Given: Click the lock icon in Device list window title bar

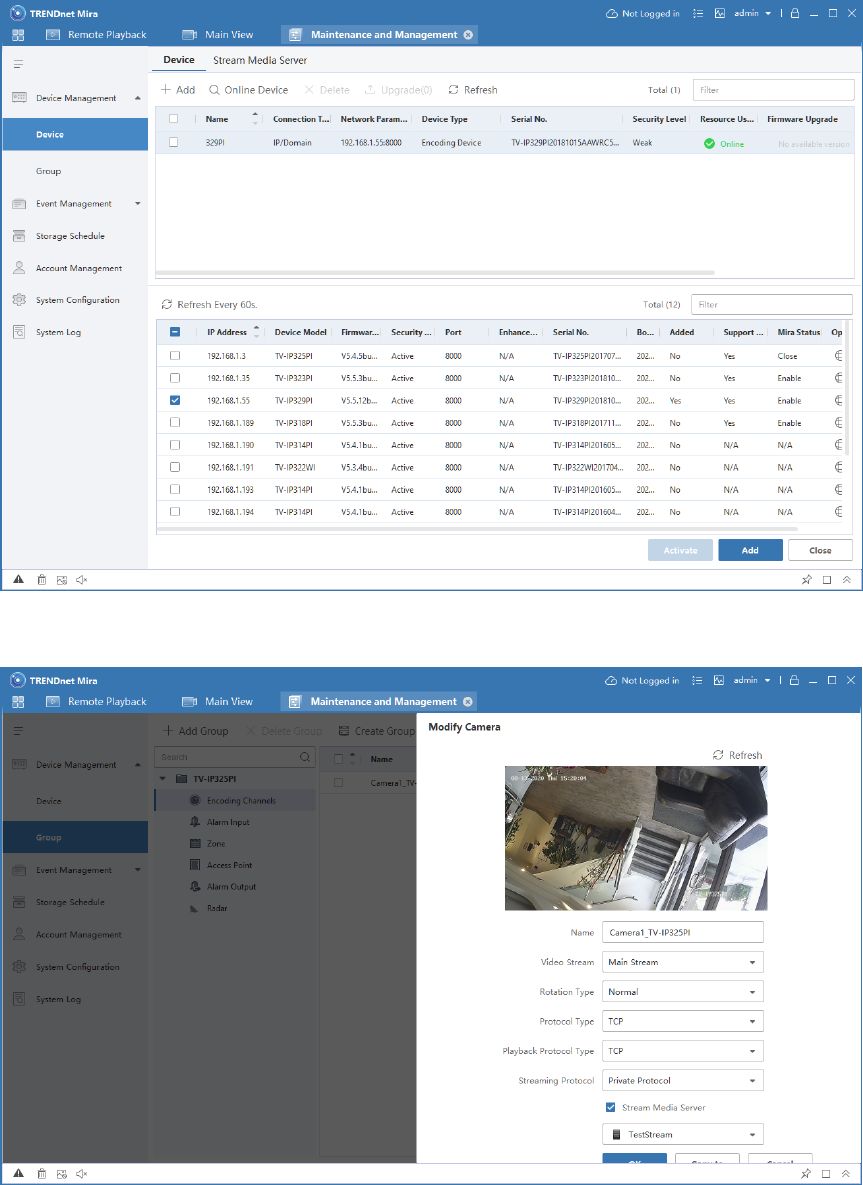Looking at the screenshot, I should [794, 14].
